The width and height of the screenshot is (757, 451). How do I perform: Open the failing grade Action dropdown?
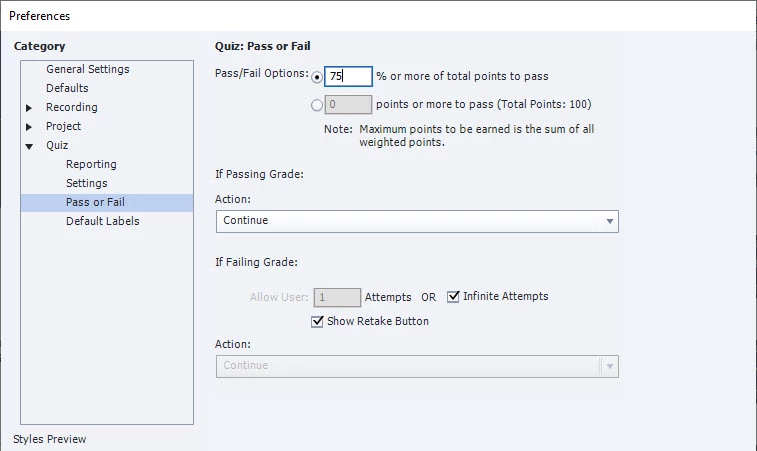pos(417,365)
